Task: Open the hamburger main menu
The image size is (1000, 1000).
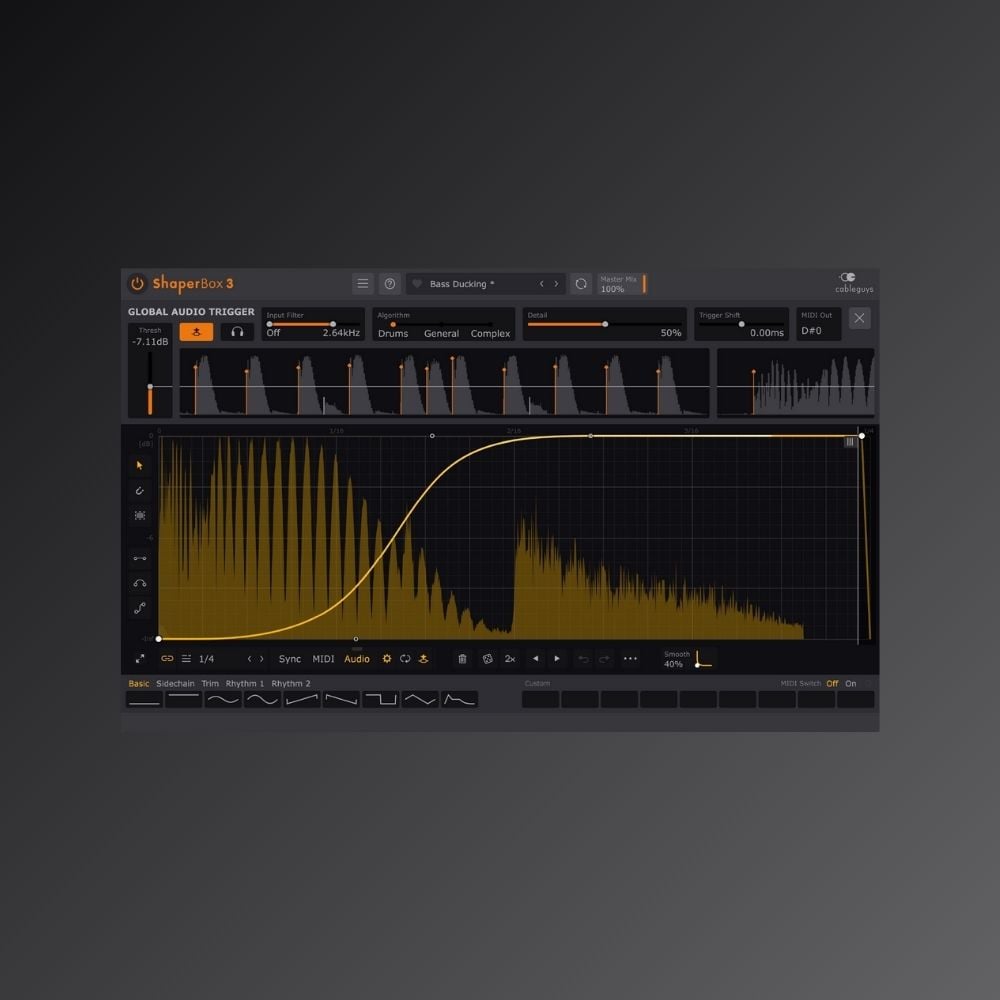Action: click(x=362, y=283)
